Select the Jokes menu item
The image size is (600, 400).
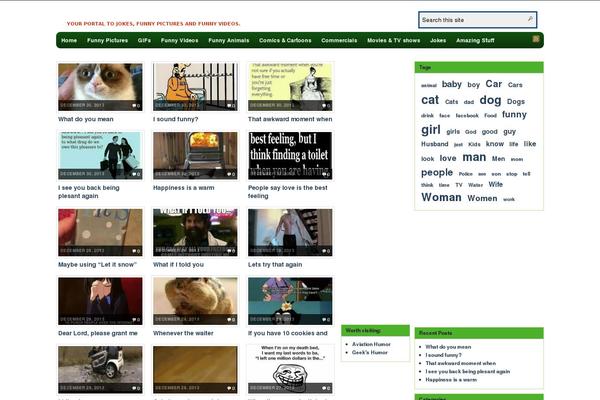[438, 40]
